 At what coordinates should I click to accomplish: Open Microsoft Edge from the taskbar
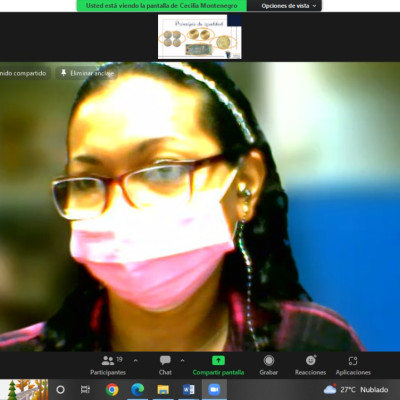[x=137, y=389]
